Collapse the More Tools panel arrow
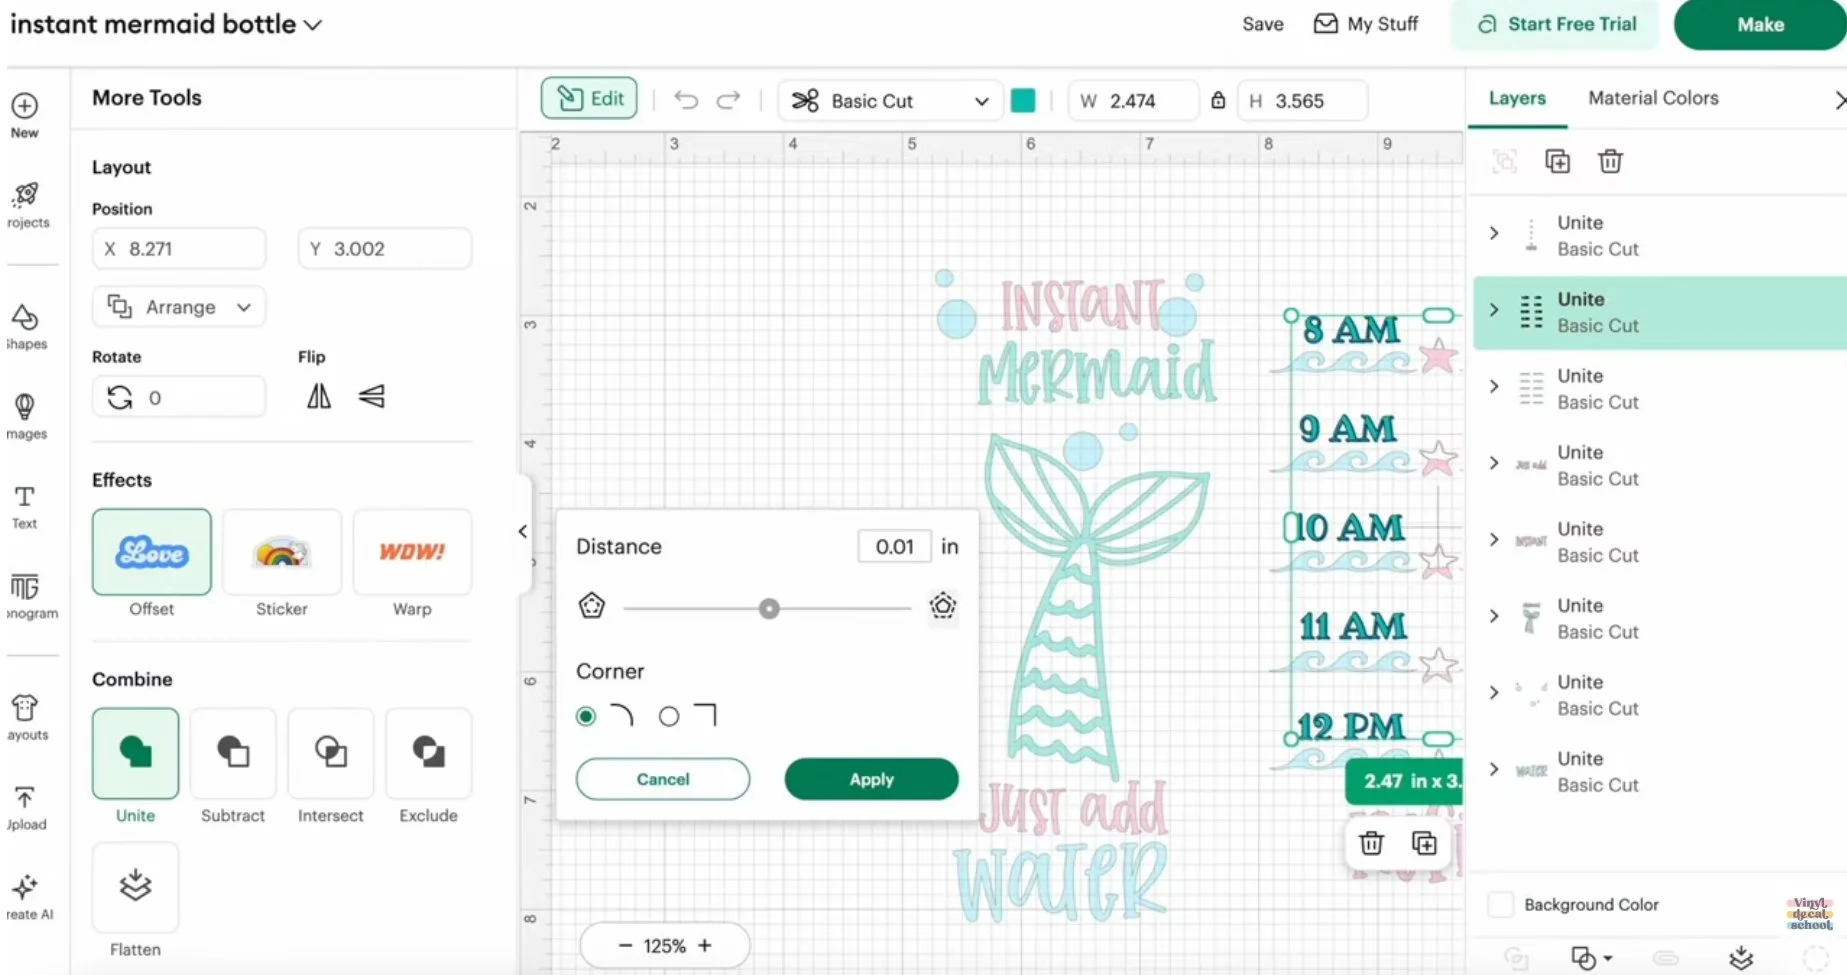Image resolution: width=1847 pixels, height=975 pixels. (x=523, y=531)
